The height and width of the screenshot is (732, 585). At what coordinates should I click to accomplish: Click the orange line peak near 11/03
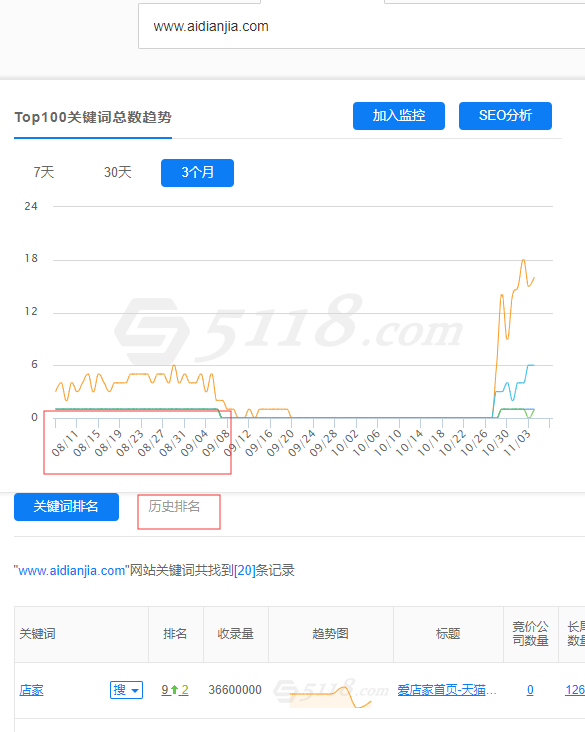point(523,260)
